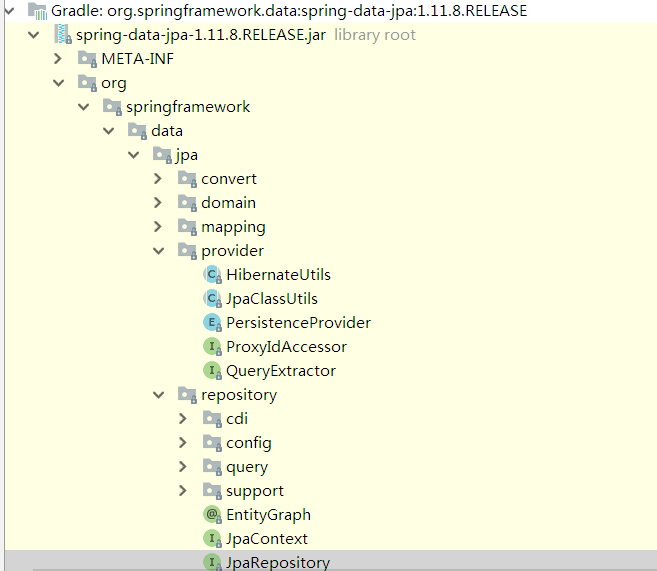Click the provider package icon

(x=187, y=251)
